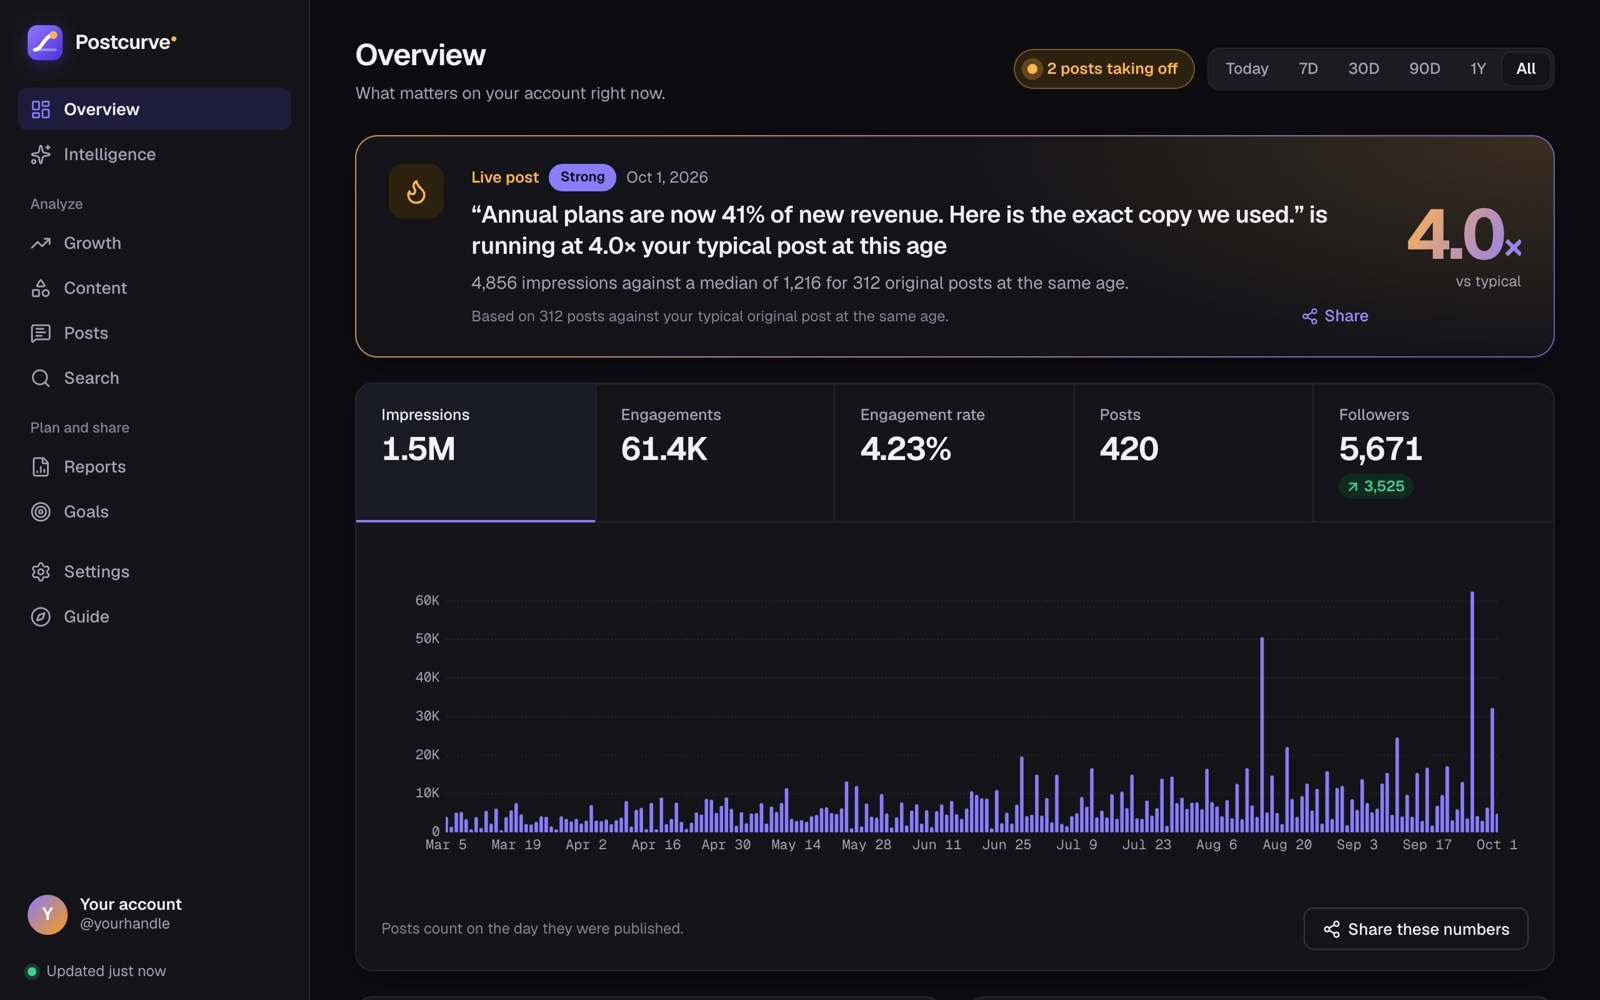Switch to the Engagements metric tab
Screen dimensions: 1600x1000
(715, 453)
